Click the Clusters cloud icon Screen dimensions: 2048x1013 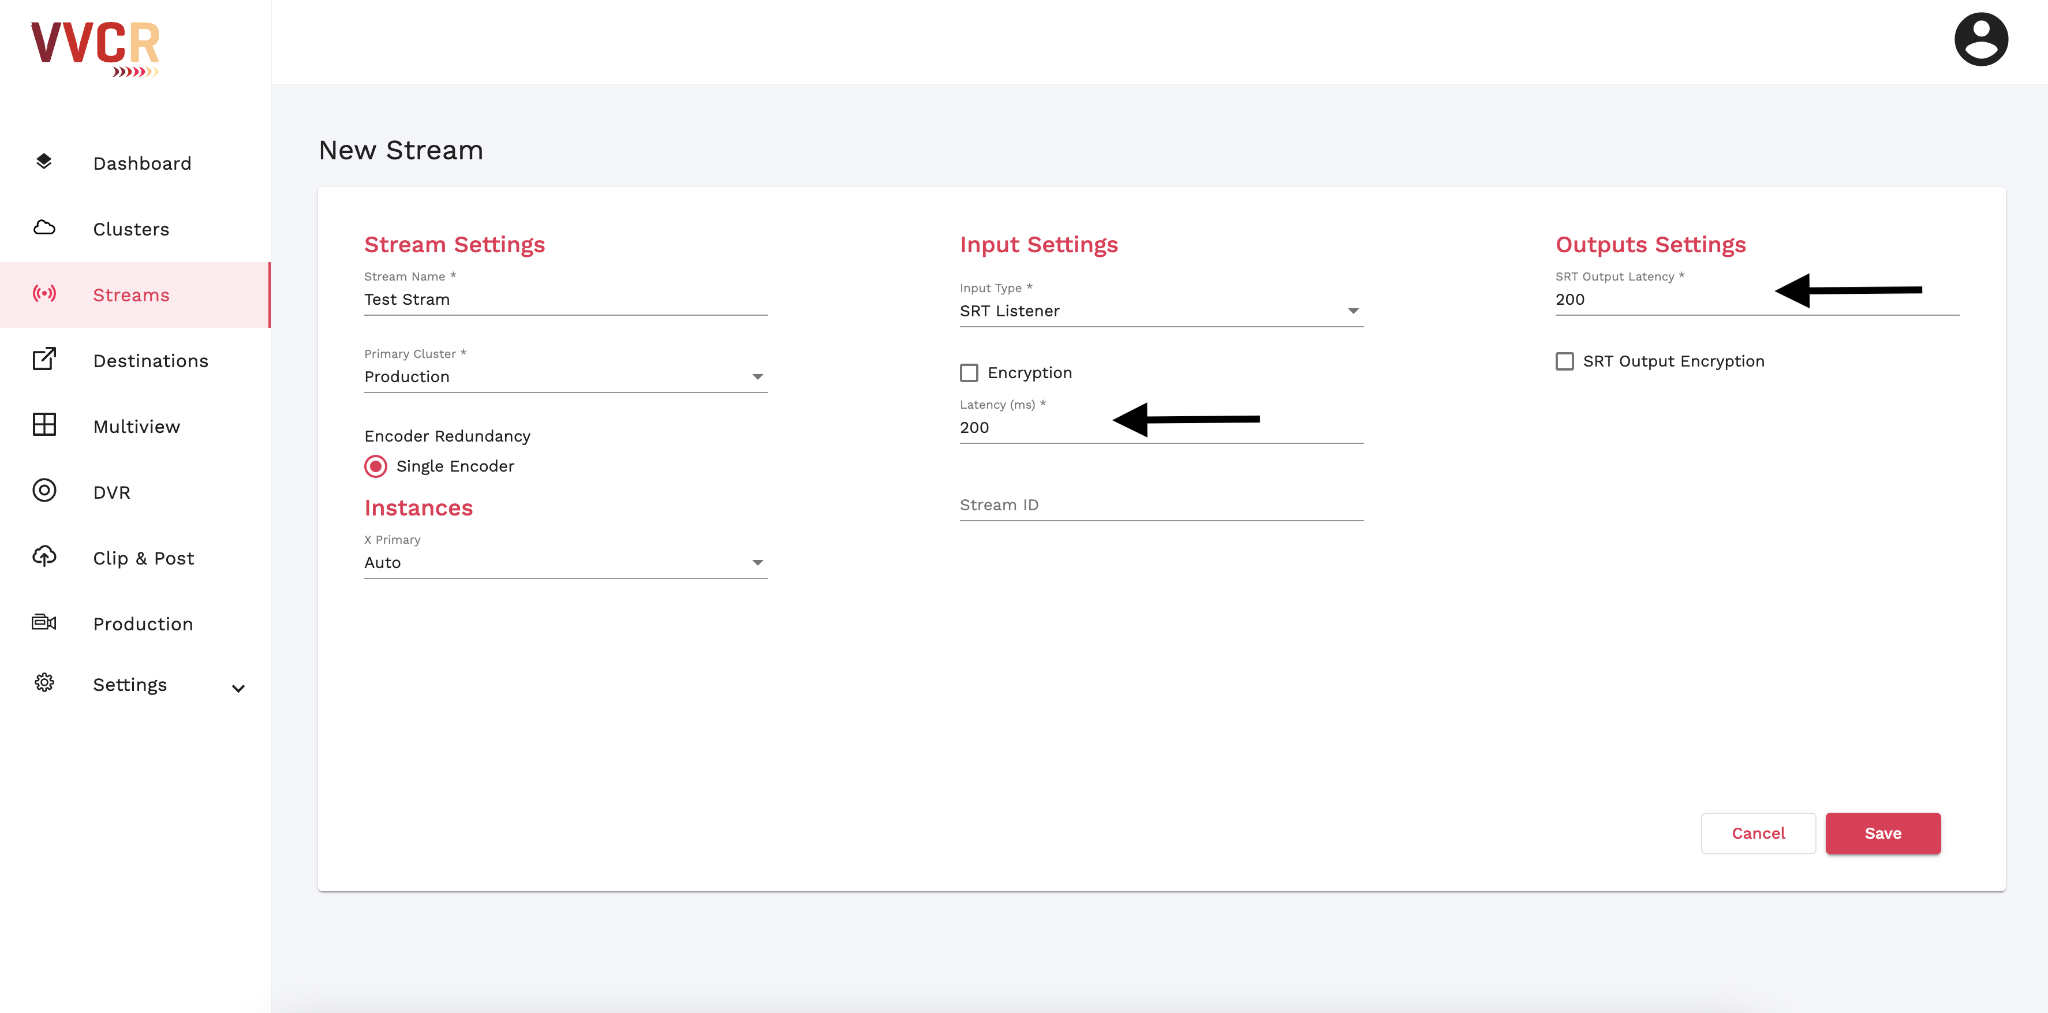pyautogui.click(x=44, y=228)
